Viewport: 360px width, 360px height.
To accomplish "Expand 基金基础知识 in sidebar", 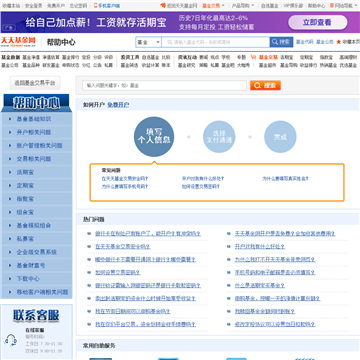I will coord(36,119).
